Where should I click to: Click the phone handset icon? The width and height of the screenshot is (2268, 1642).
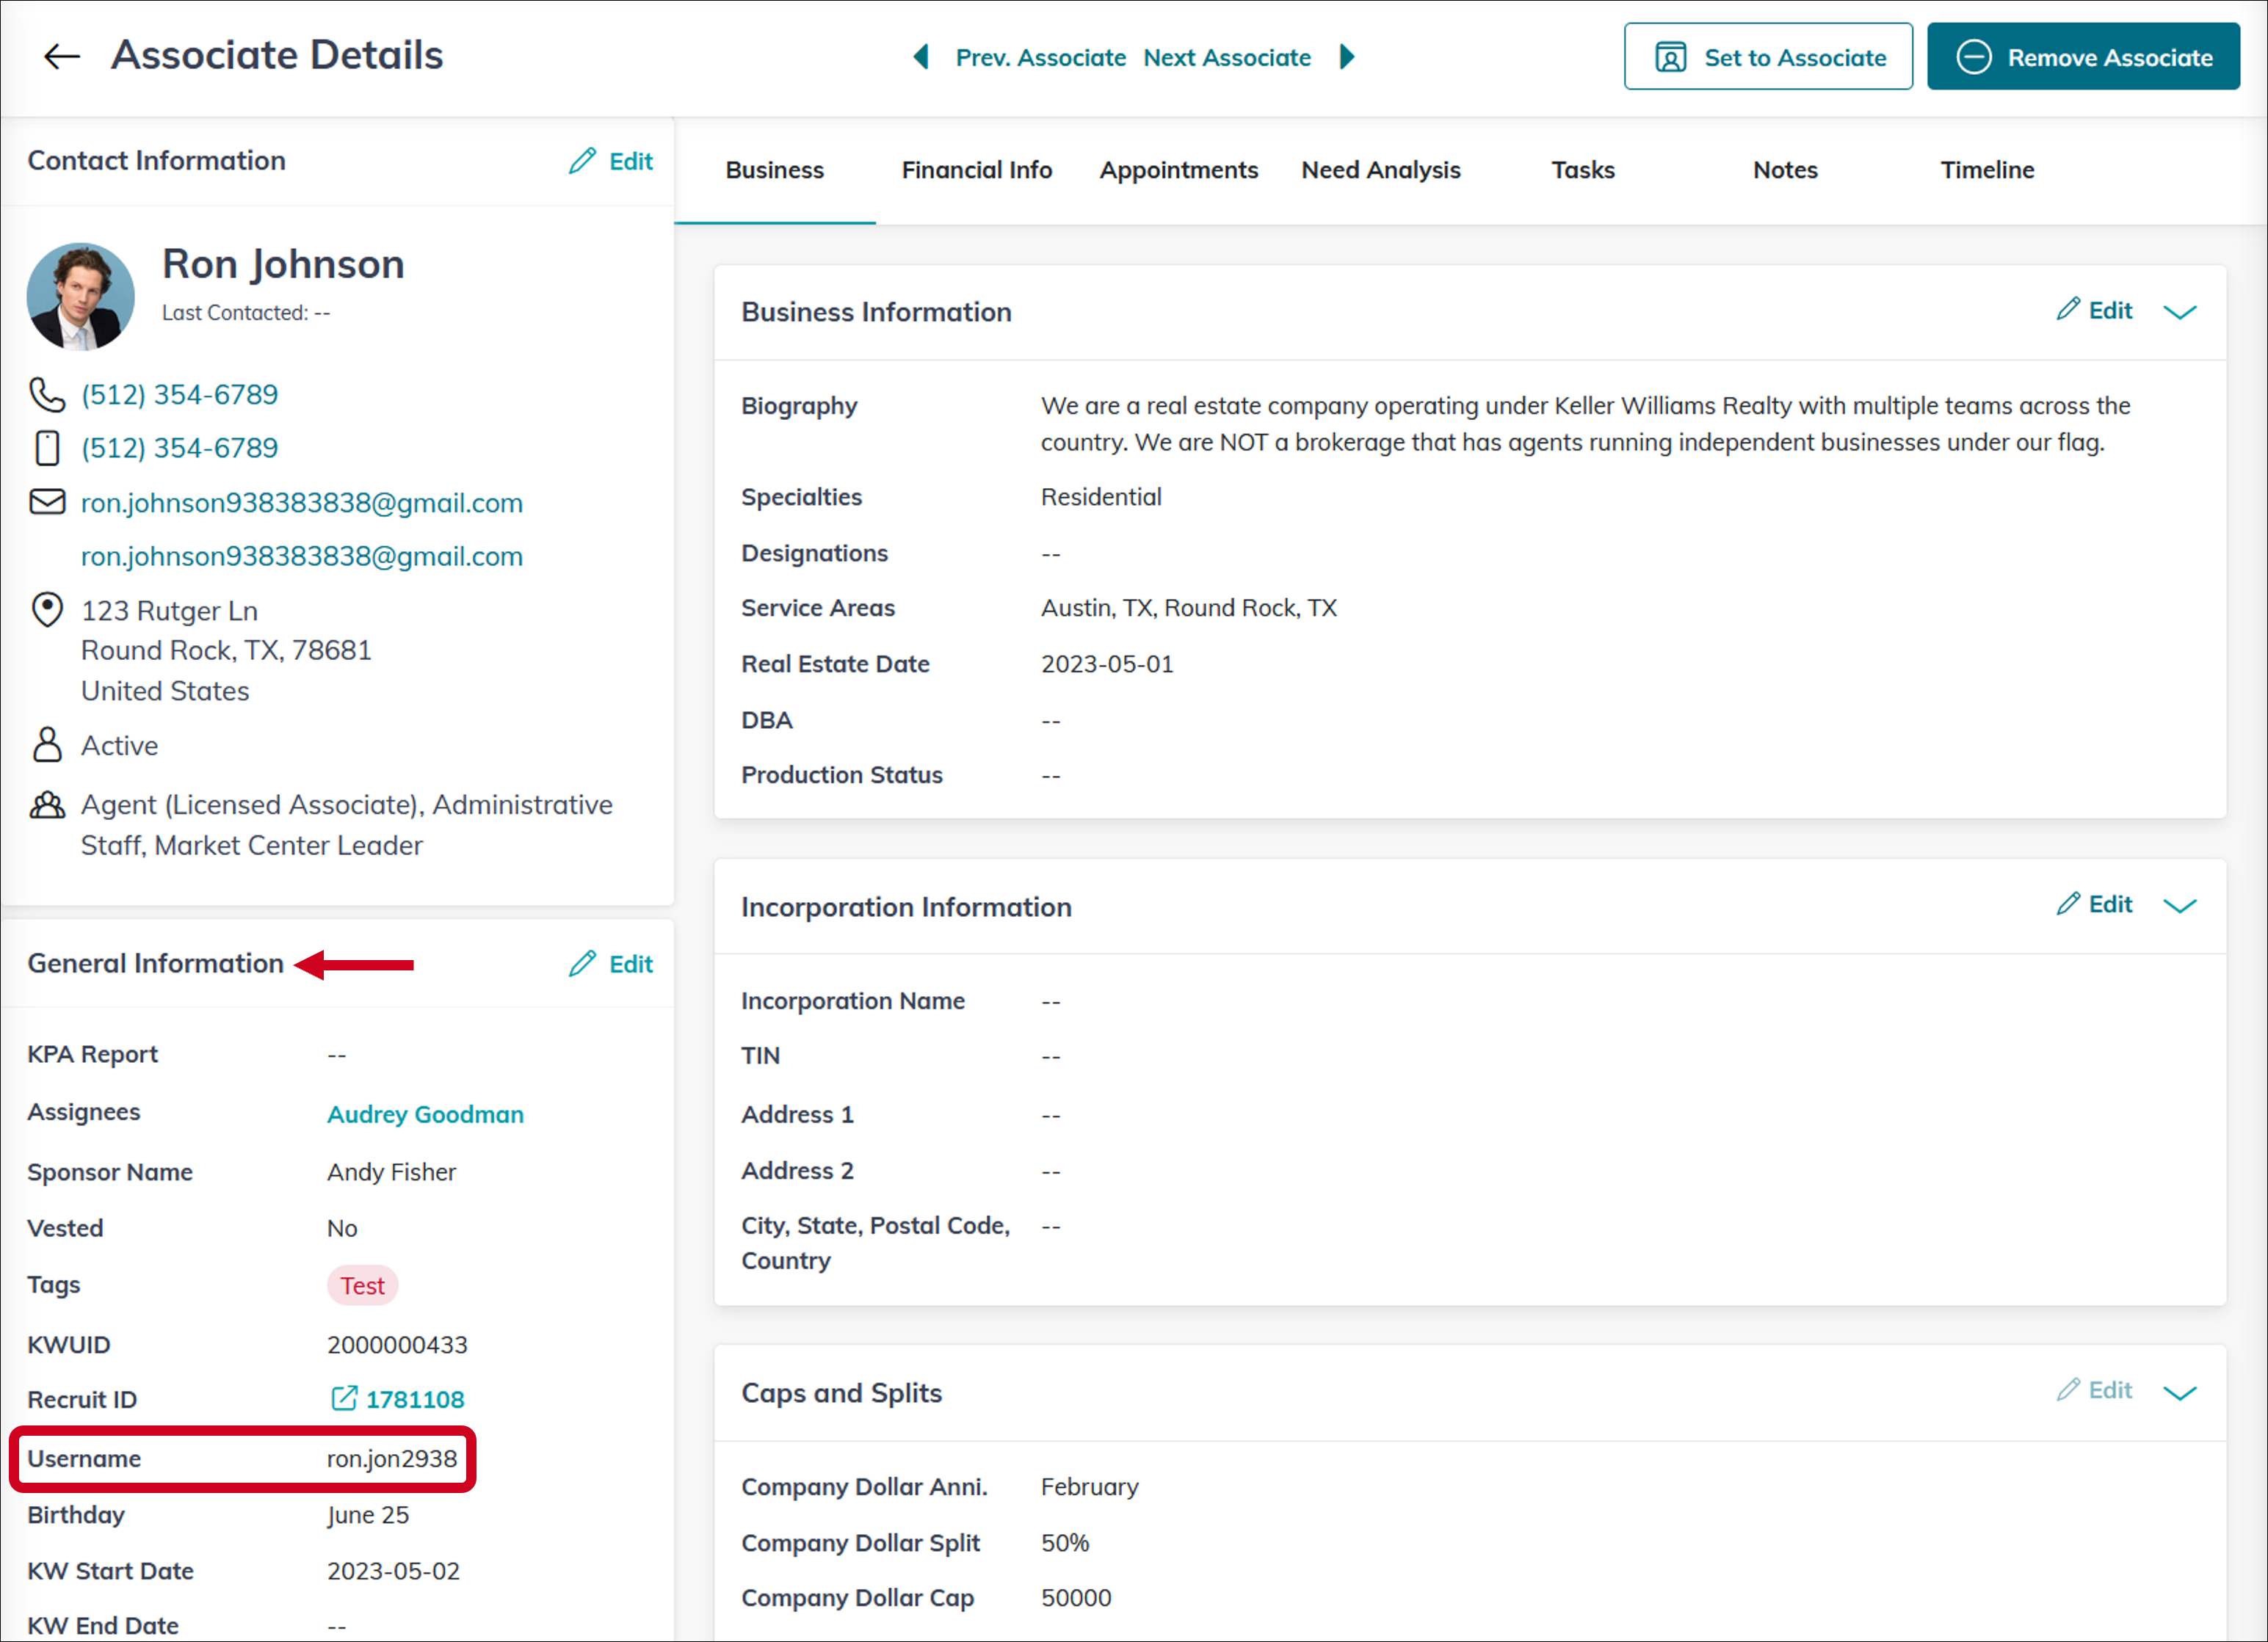click(46, 395)
